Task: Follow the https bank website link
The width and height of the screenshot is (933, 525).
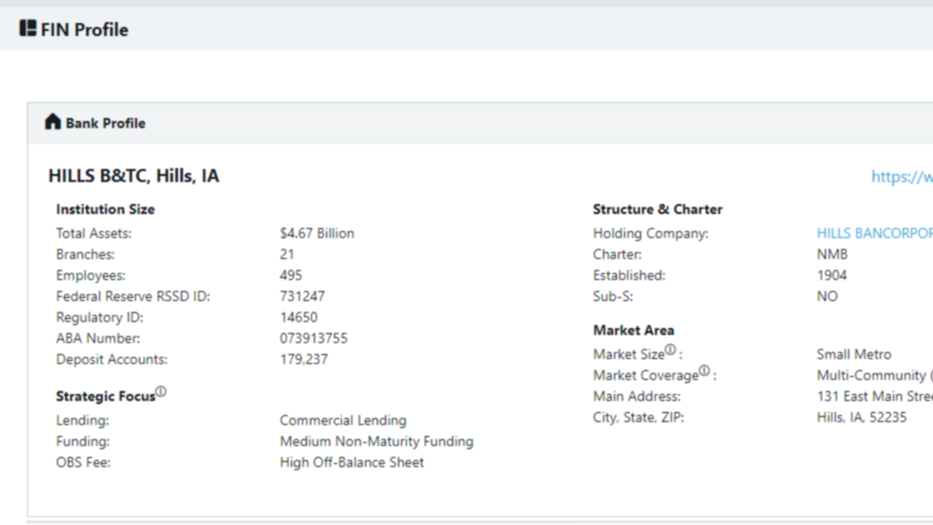Action: tap(902, 177)
